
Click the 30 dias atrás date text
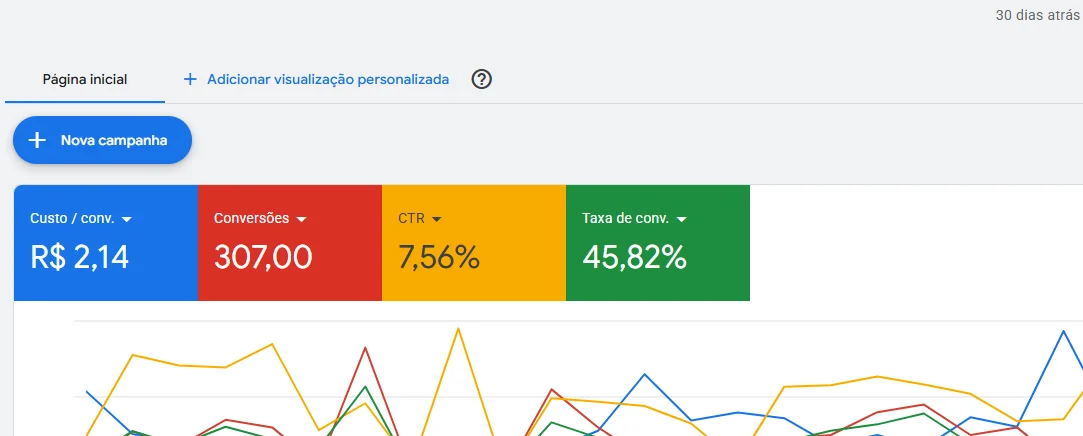coord(1037,15)
